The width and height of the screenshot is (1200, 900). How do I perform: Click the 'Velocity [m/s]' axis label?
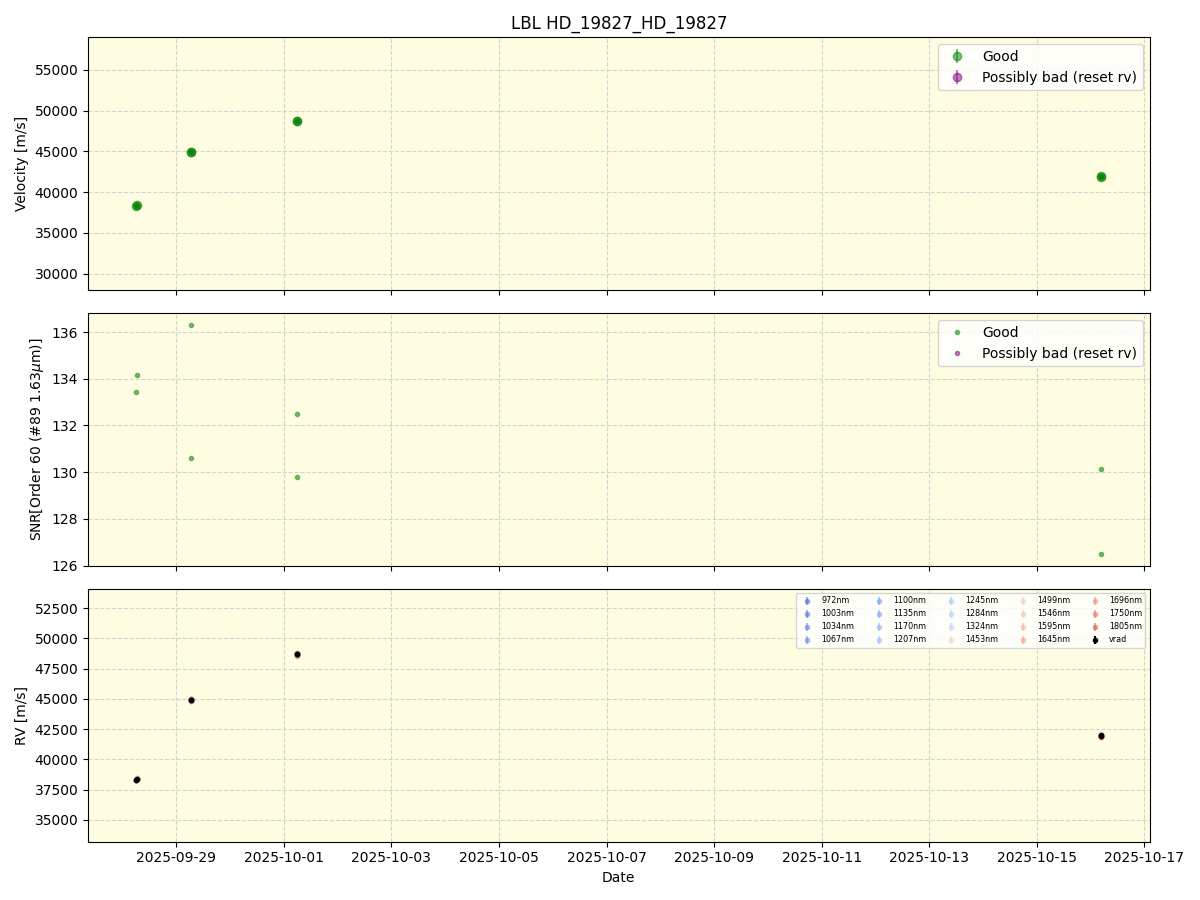[21, 164]
